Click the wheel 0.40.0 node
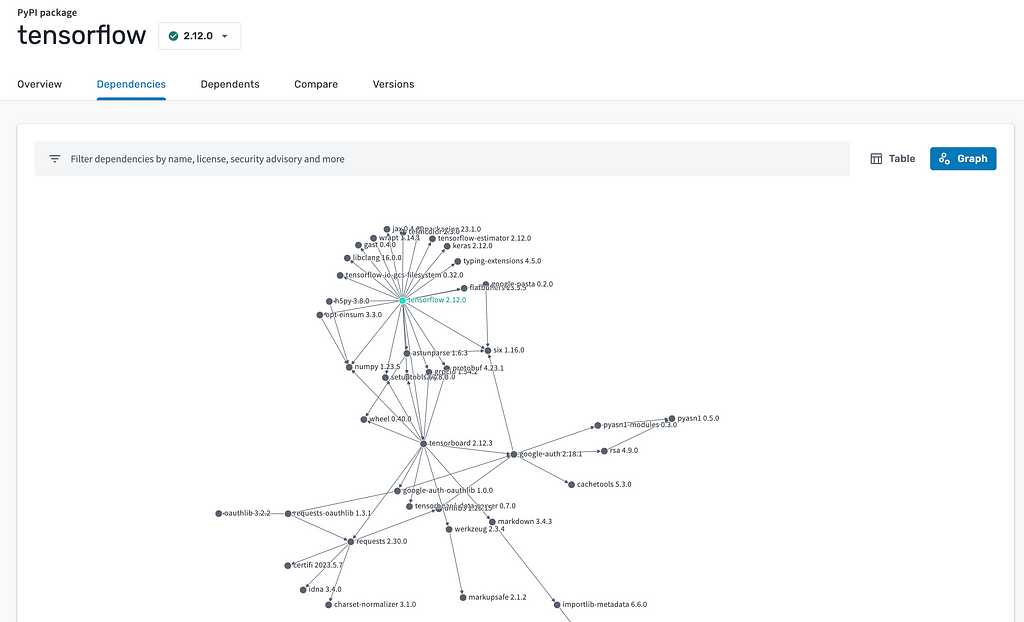The width and height of the screenshot is (1024, 622). pyautogui.click(x=364, y=419)
